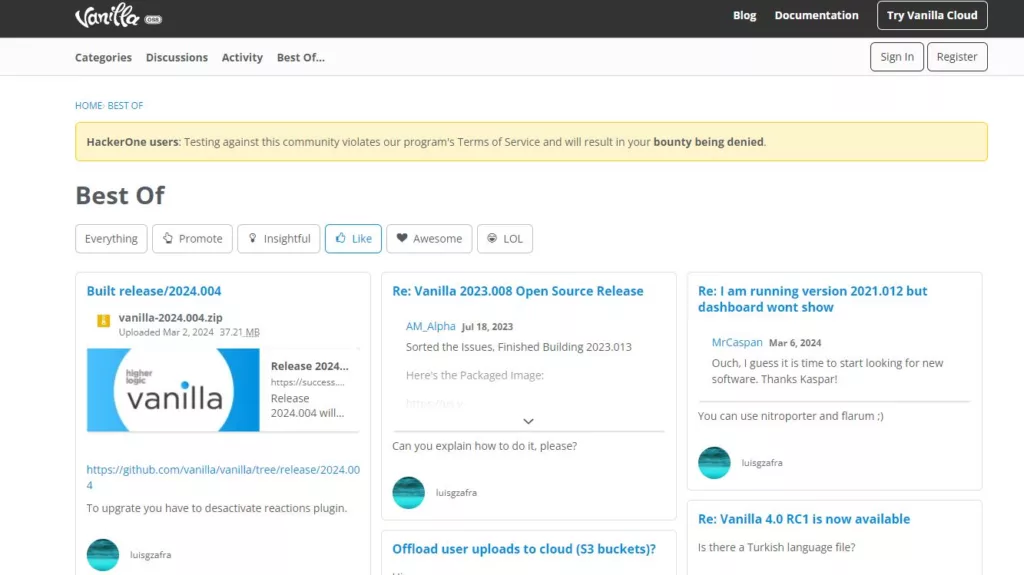This screenshot has height=575, width=1024.
Task: Click luisgzafra avatar under Built release post
Action: coord(103,554)
